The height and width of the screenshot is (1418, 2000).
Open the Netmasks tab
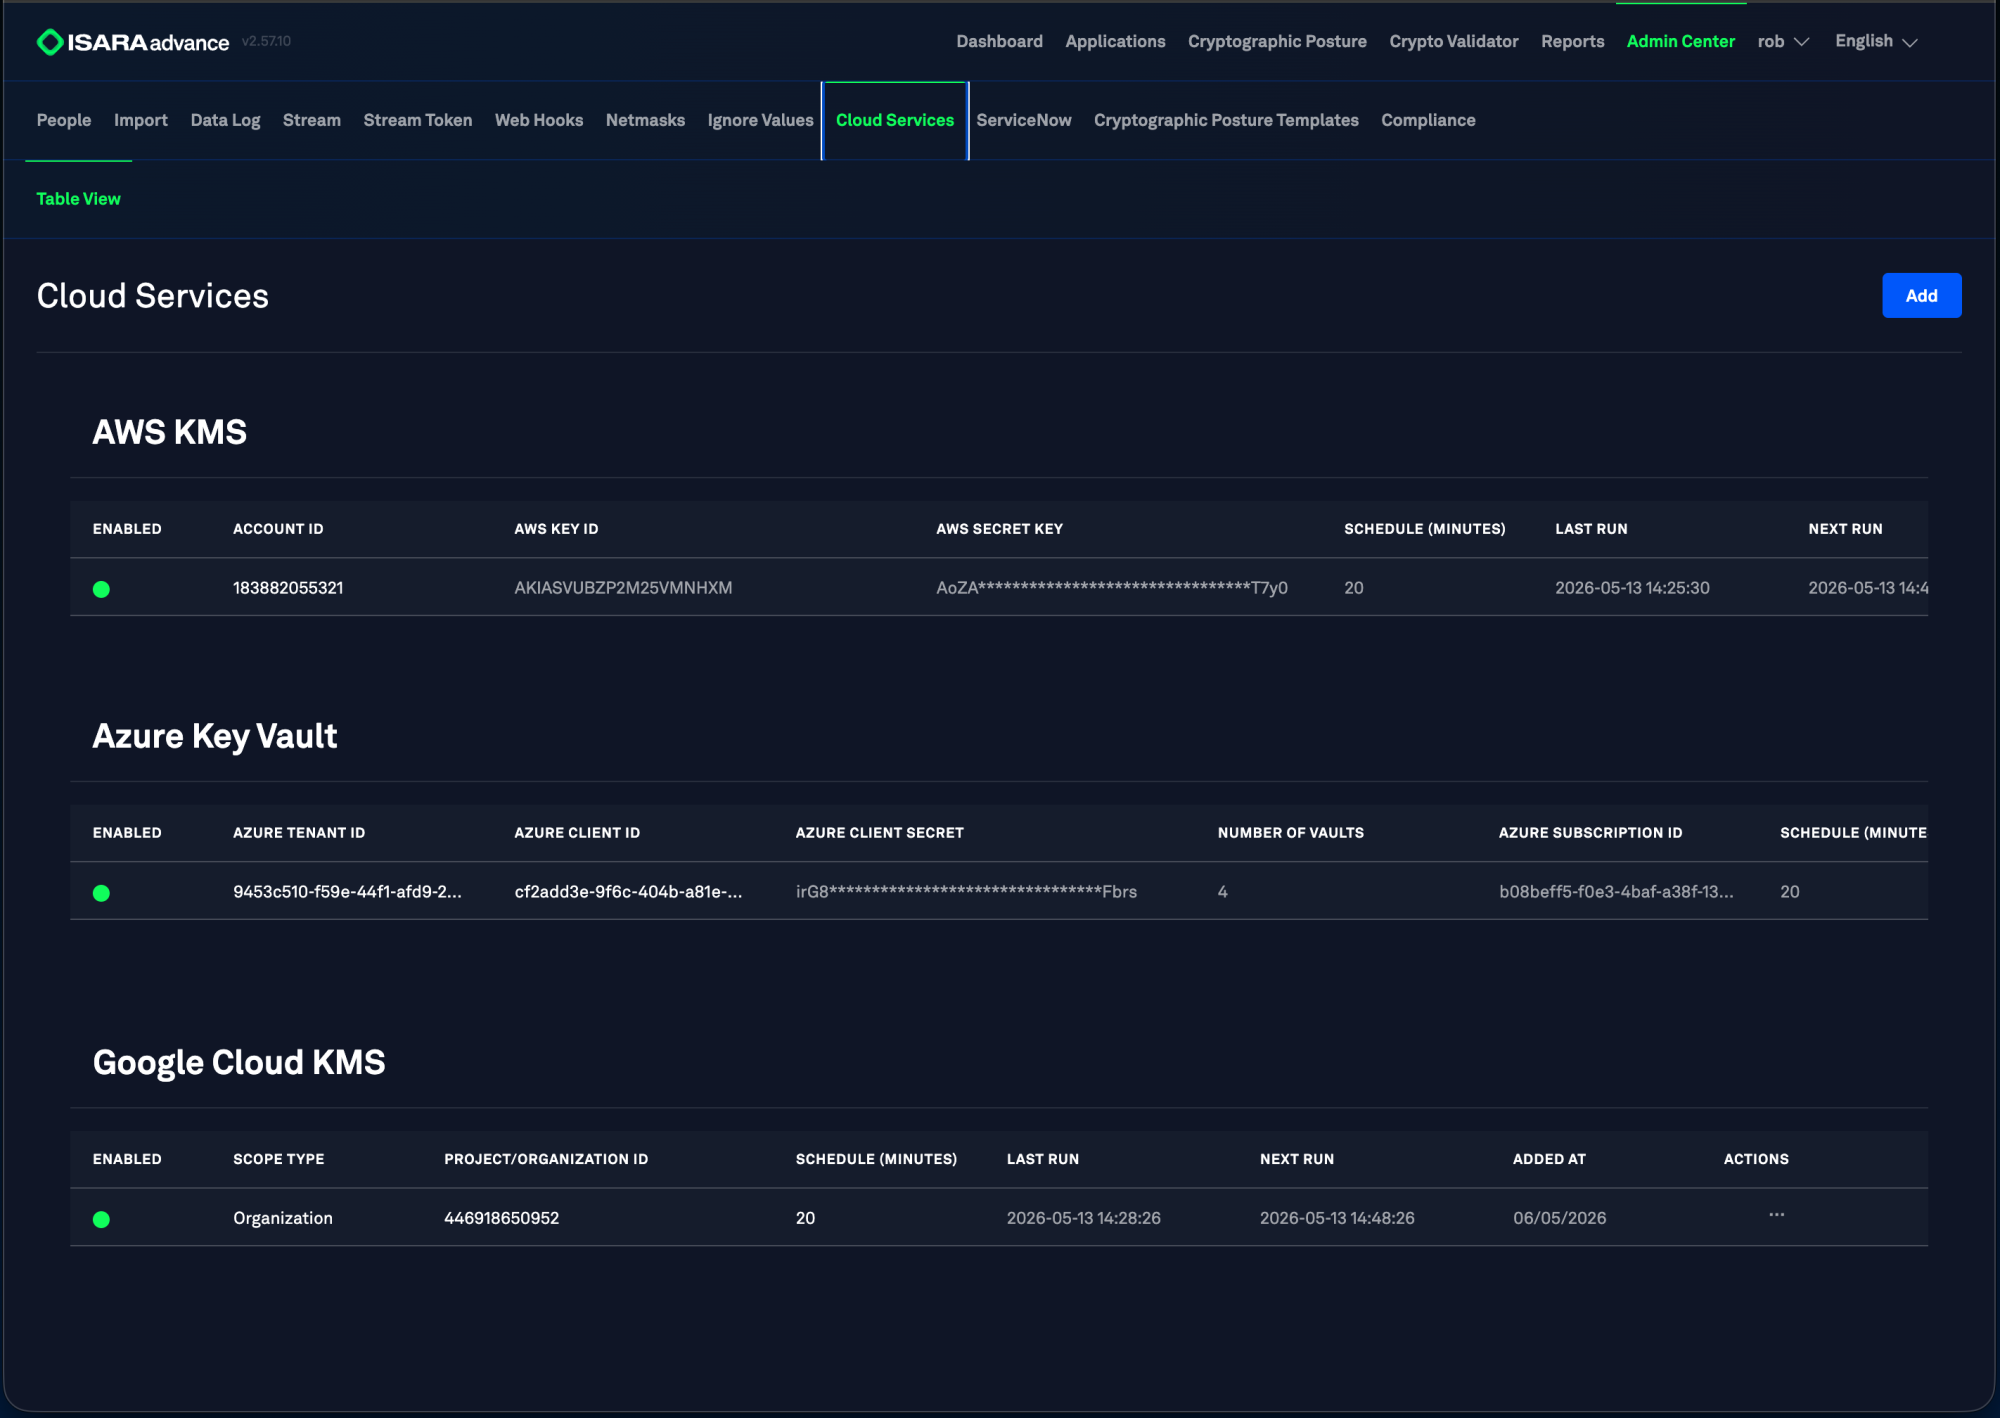[x=645, y=120]
